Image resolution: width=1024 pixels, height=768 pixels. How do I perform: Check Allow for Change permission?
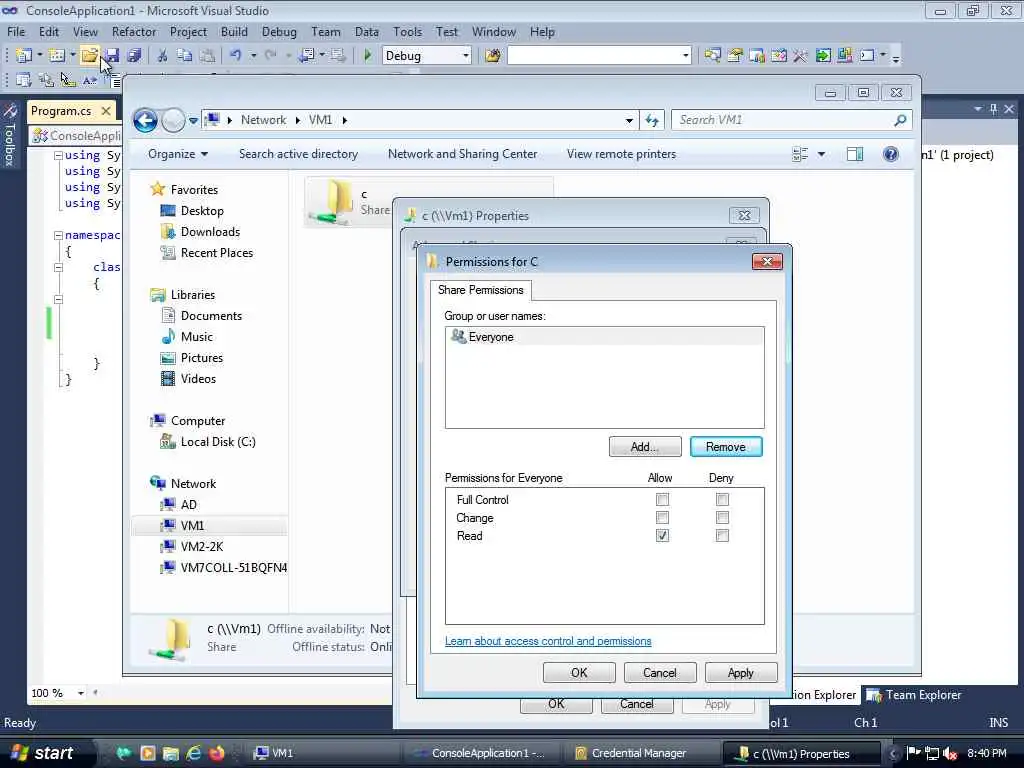pos(662,518)
